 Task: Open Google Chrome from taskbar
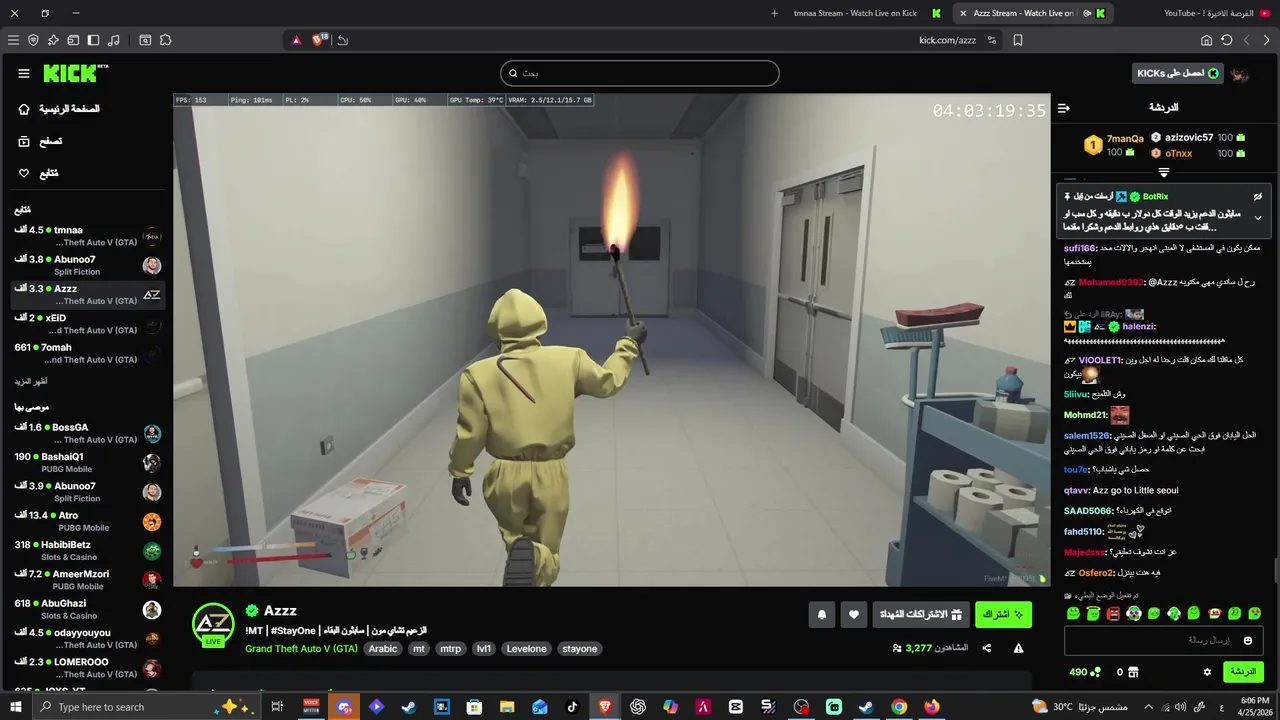(x=899, y=707)
